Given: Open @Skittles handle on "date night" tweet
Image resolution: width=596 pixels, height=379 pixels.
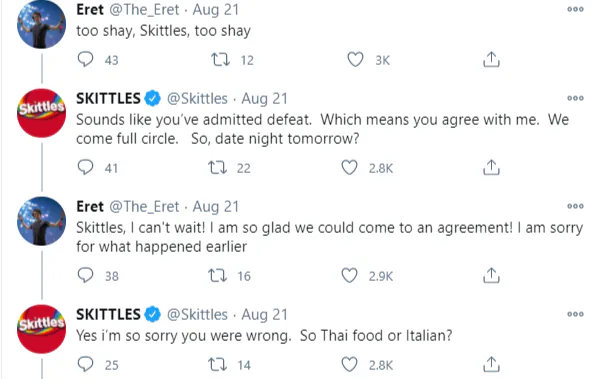Looking at the screenshot, I should (x=197, y=99).
